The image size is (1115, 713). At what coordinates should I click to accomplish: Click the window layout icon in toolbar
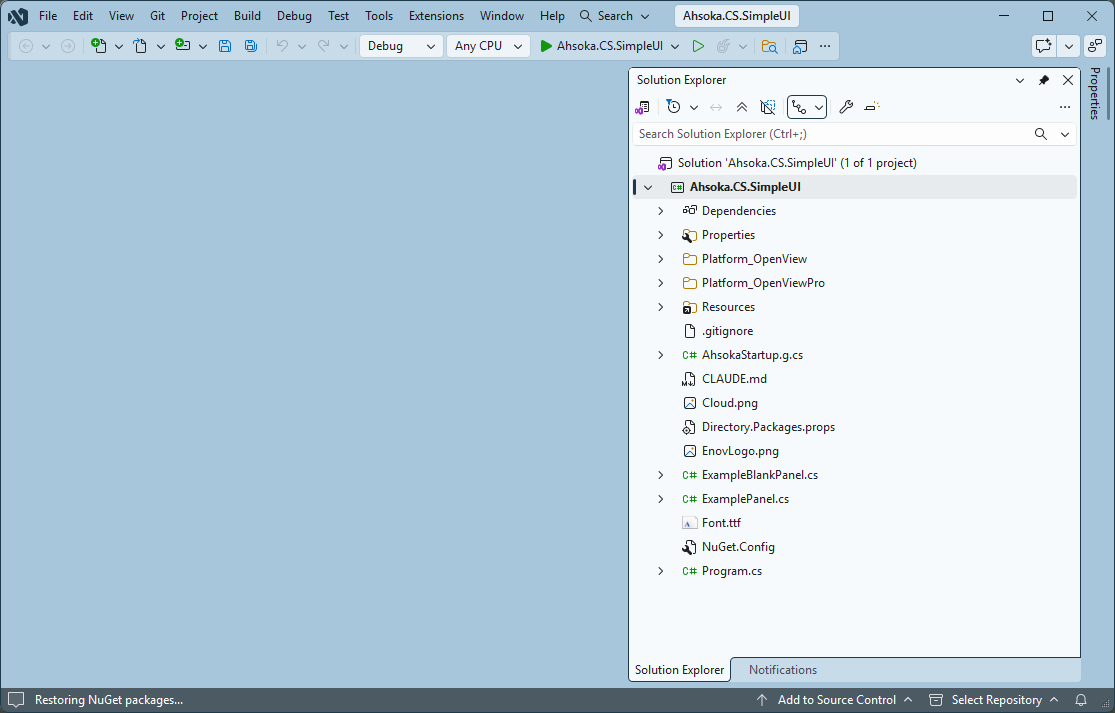tap(800, 46)
